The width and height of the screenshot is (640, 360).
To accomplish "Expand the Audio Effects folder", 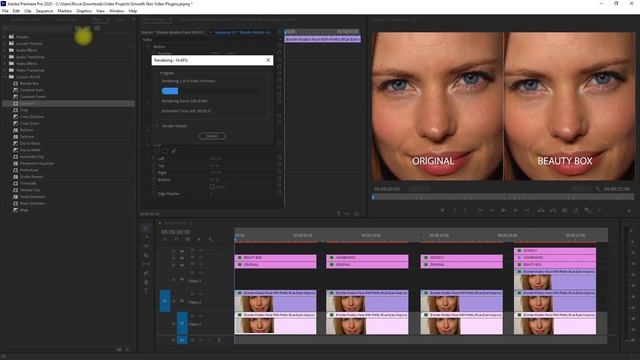I will 5,50.
